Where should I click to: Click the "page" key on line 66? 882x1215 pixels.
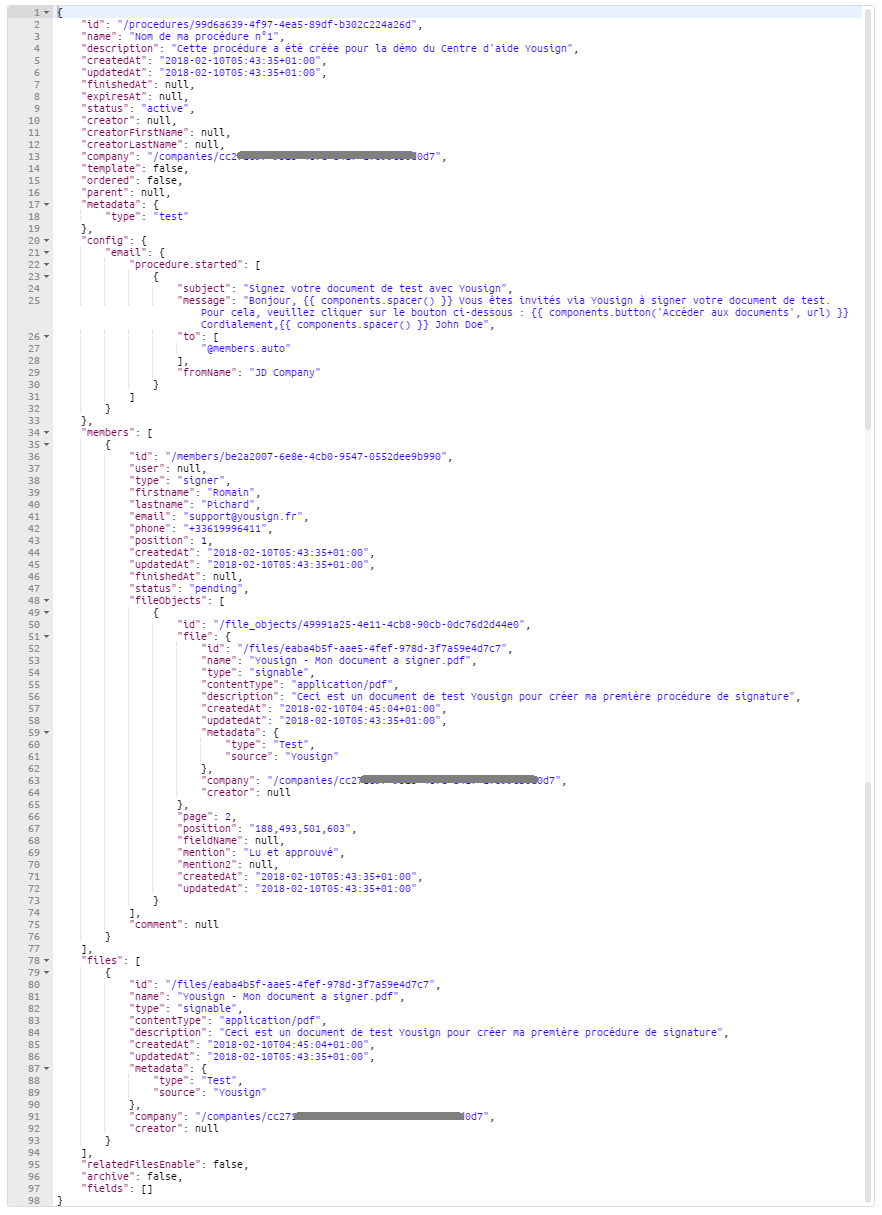(x=193, y=816)
